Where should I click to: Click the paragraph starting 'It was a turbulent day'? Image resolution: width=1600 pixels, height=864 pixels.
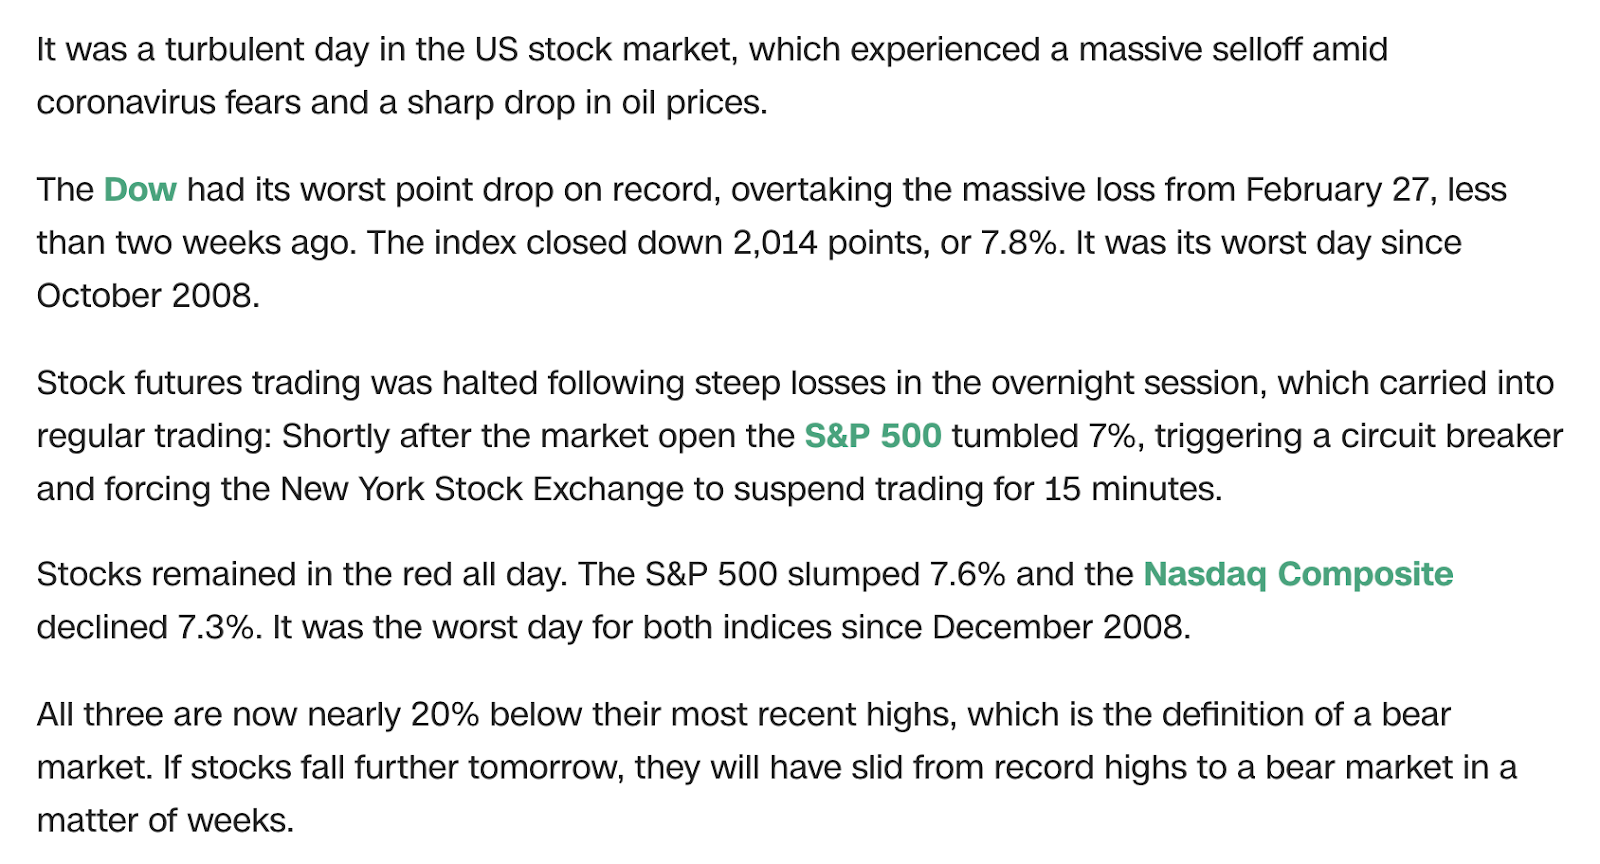pos(712,76)
